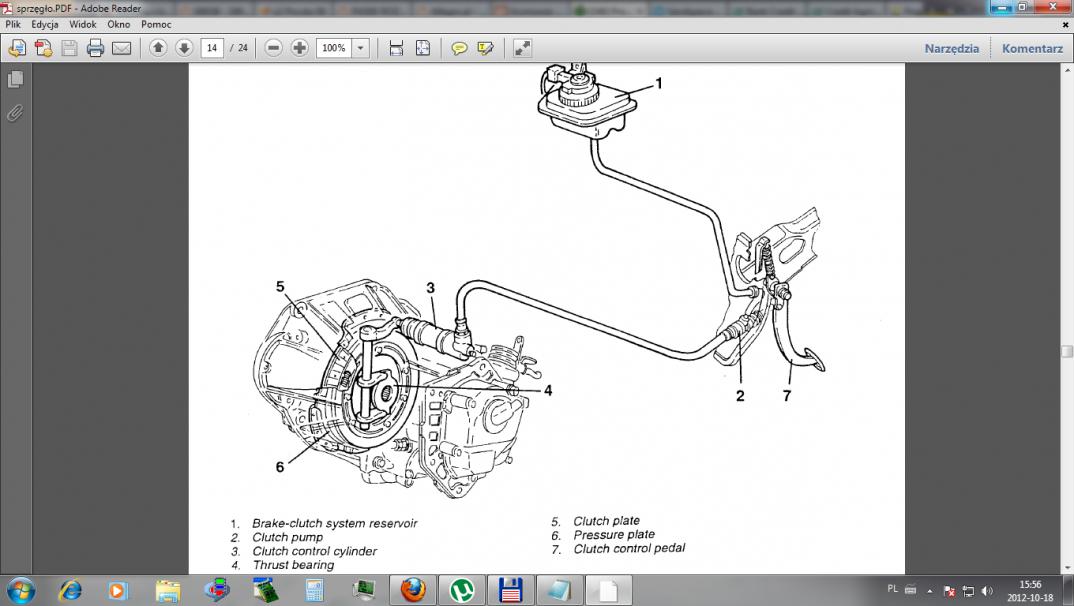Click the print document icon

coord(95,48)
